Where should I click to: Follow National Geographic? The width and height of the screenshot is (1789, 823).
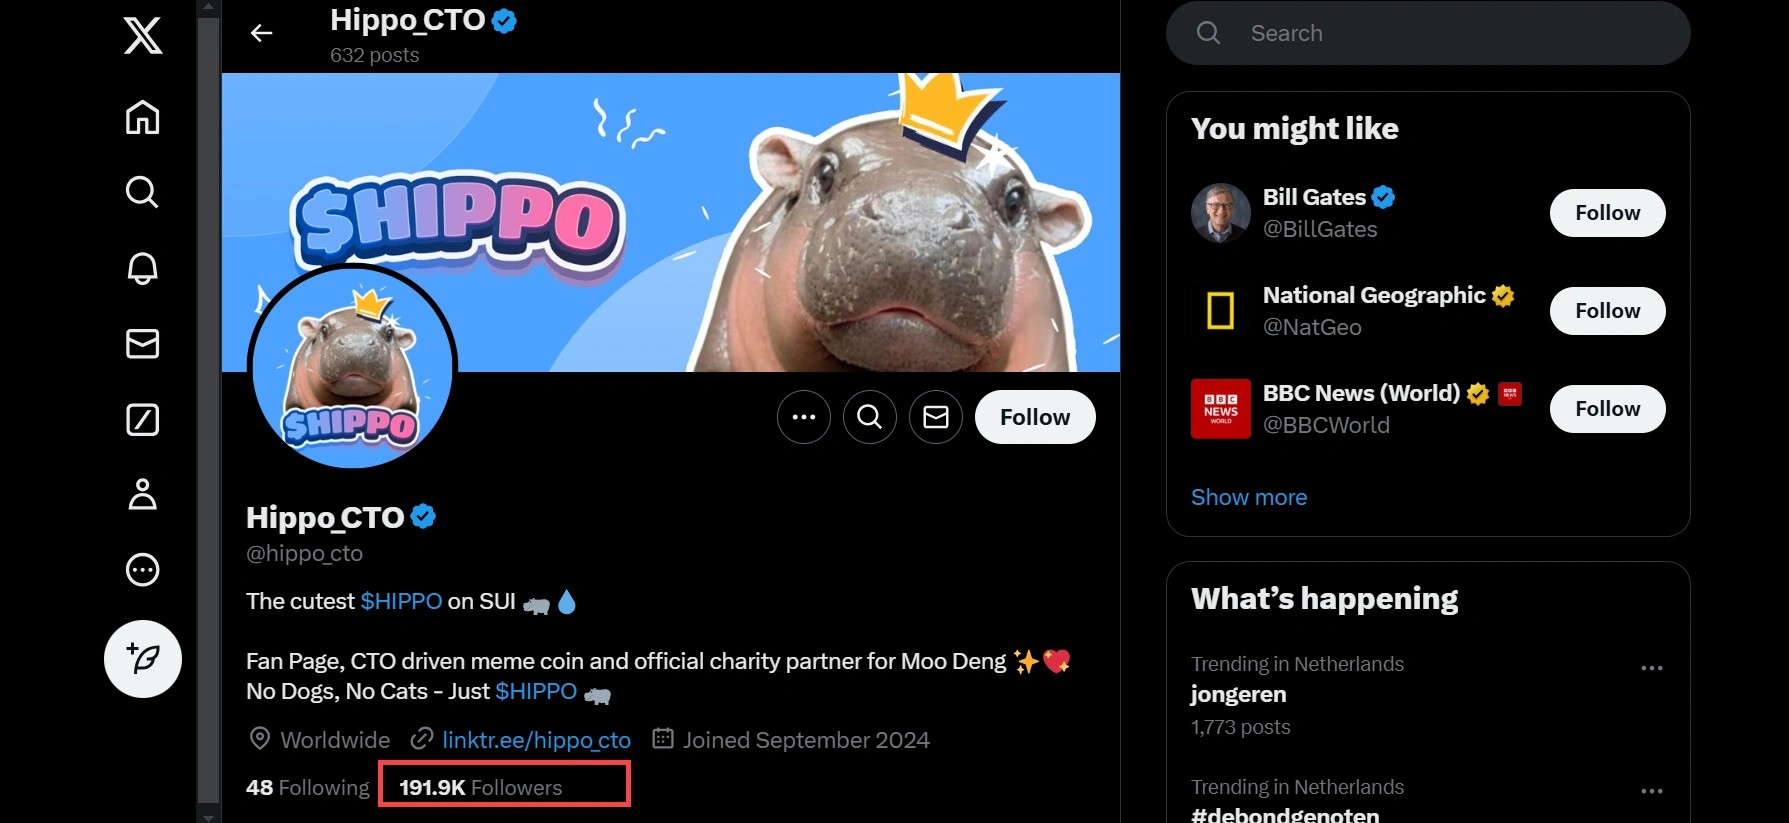pyautogui.click(x=1607, y=311)
